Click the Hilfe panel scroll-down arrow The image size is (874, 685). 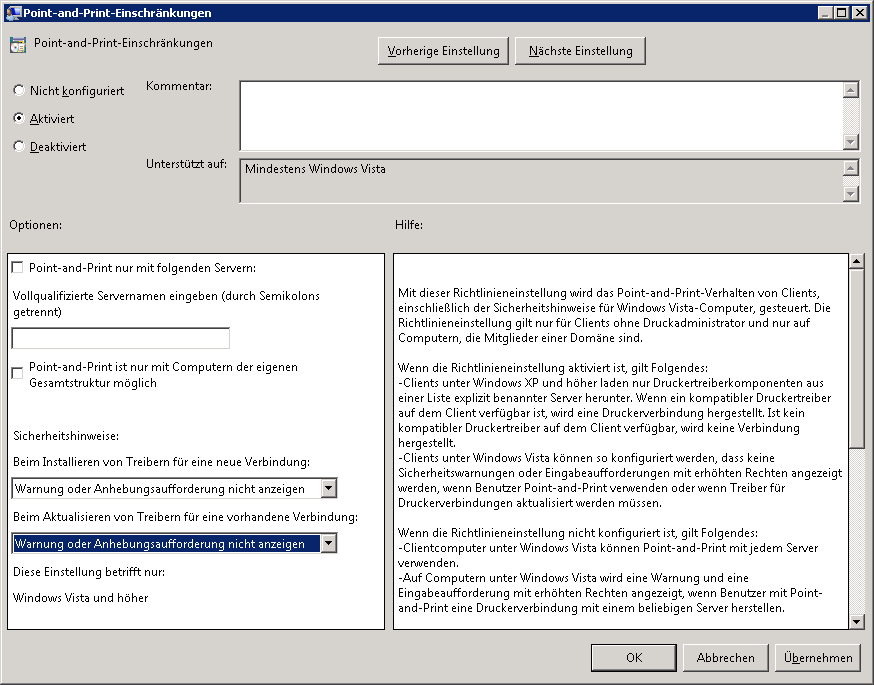pyautogui.click(x=856, y=621)
